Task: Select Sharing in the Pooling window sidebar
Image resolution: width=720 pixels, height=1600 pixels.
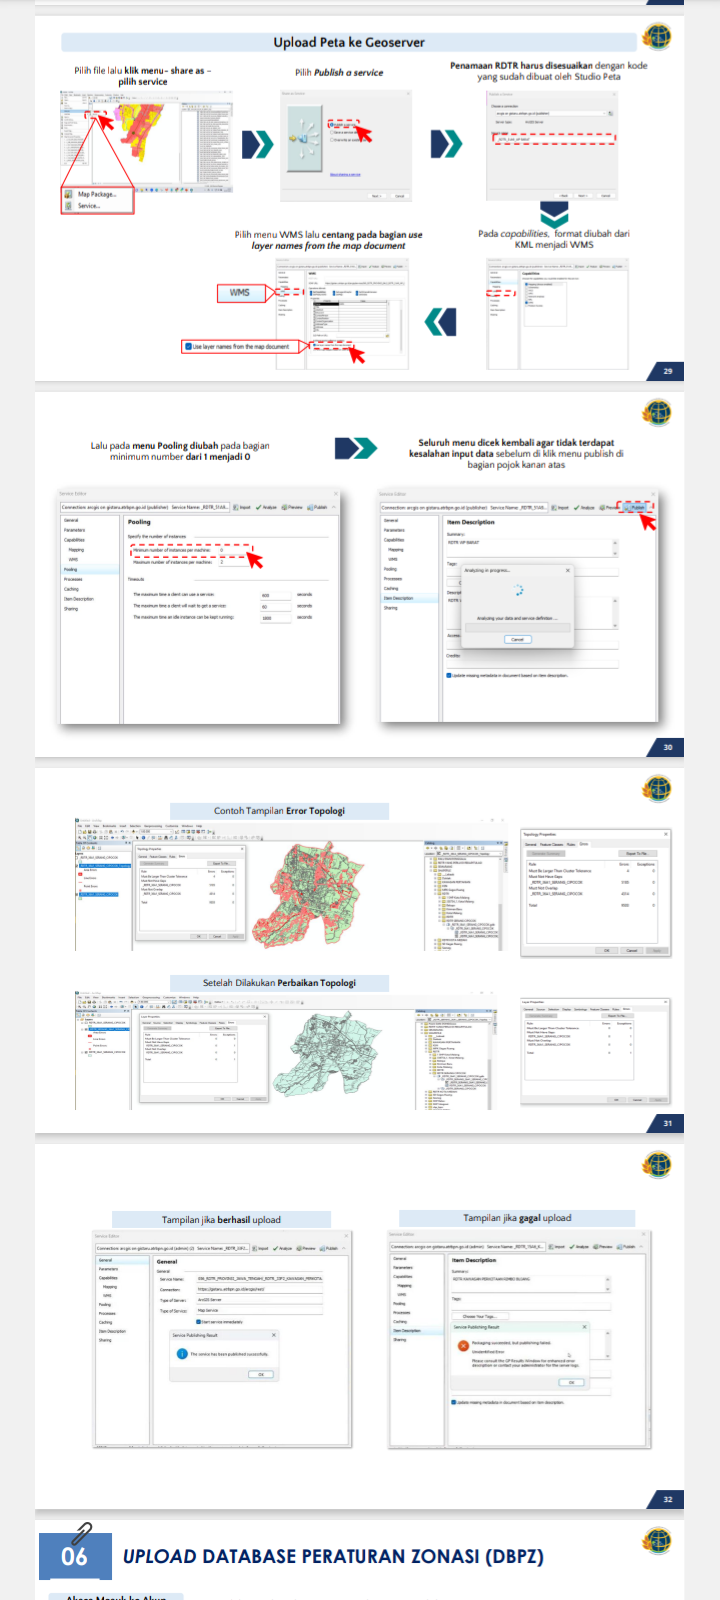Action: click(x=71, y=608)
